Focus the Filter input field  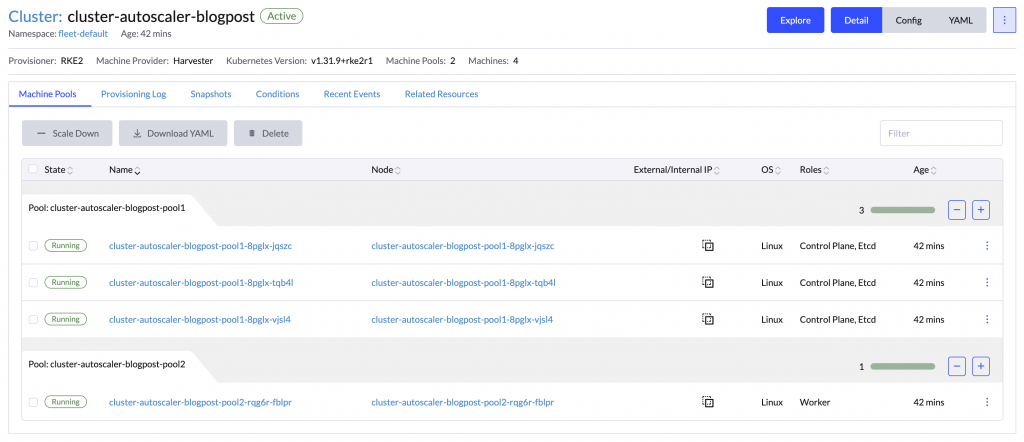click(x=940, y=133)
